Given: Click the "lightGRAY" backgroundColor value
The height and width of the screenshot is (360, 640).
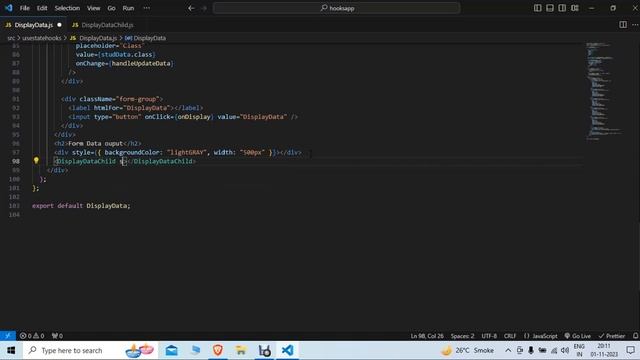Looking at the screenshot, I should coord(186,152).
